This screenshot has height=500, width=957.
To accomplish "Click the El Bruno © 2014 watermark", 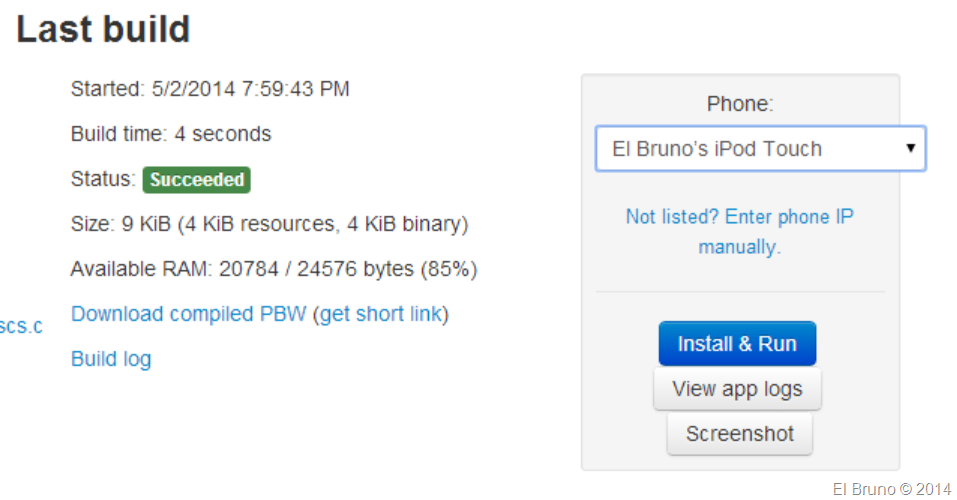I will pos(891,489).
